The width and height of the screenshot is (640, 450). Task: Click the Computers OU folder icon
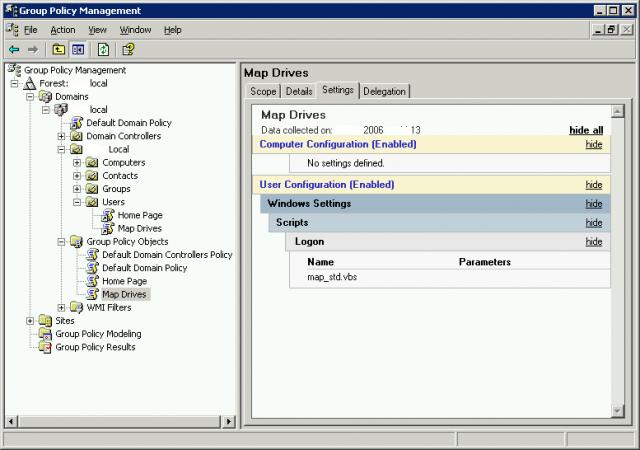click(92, 163)
